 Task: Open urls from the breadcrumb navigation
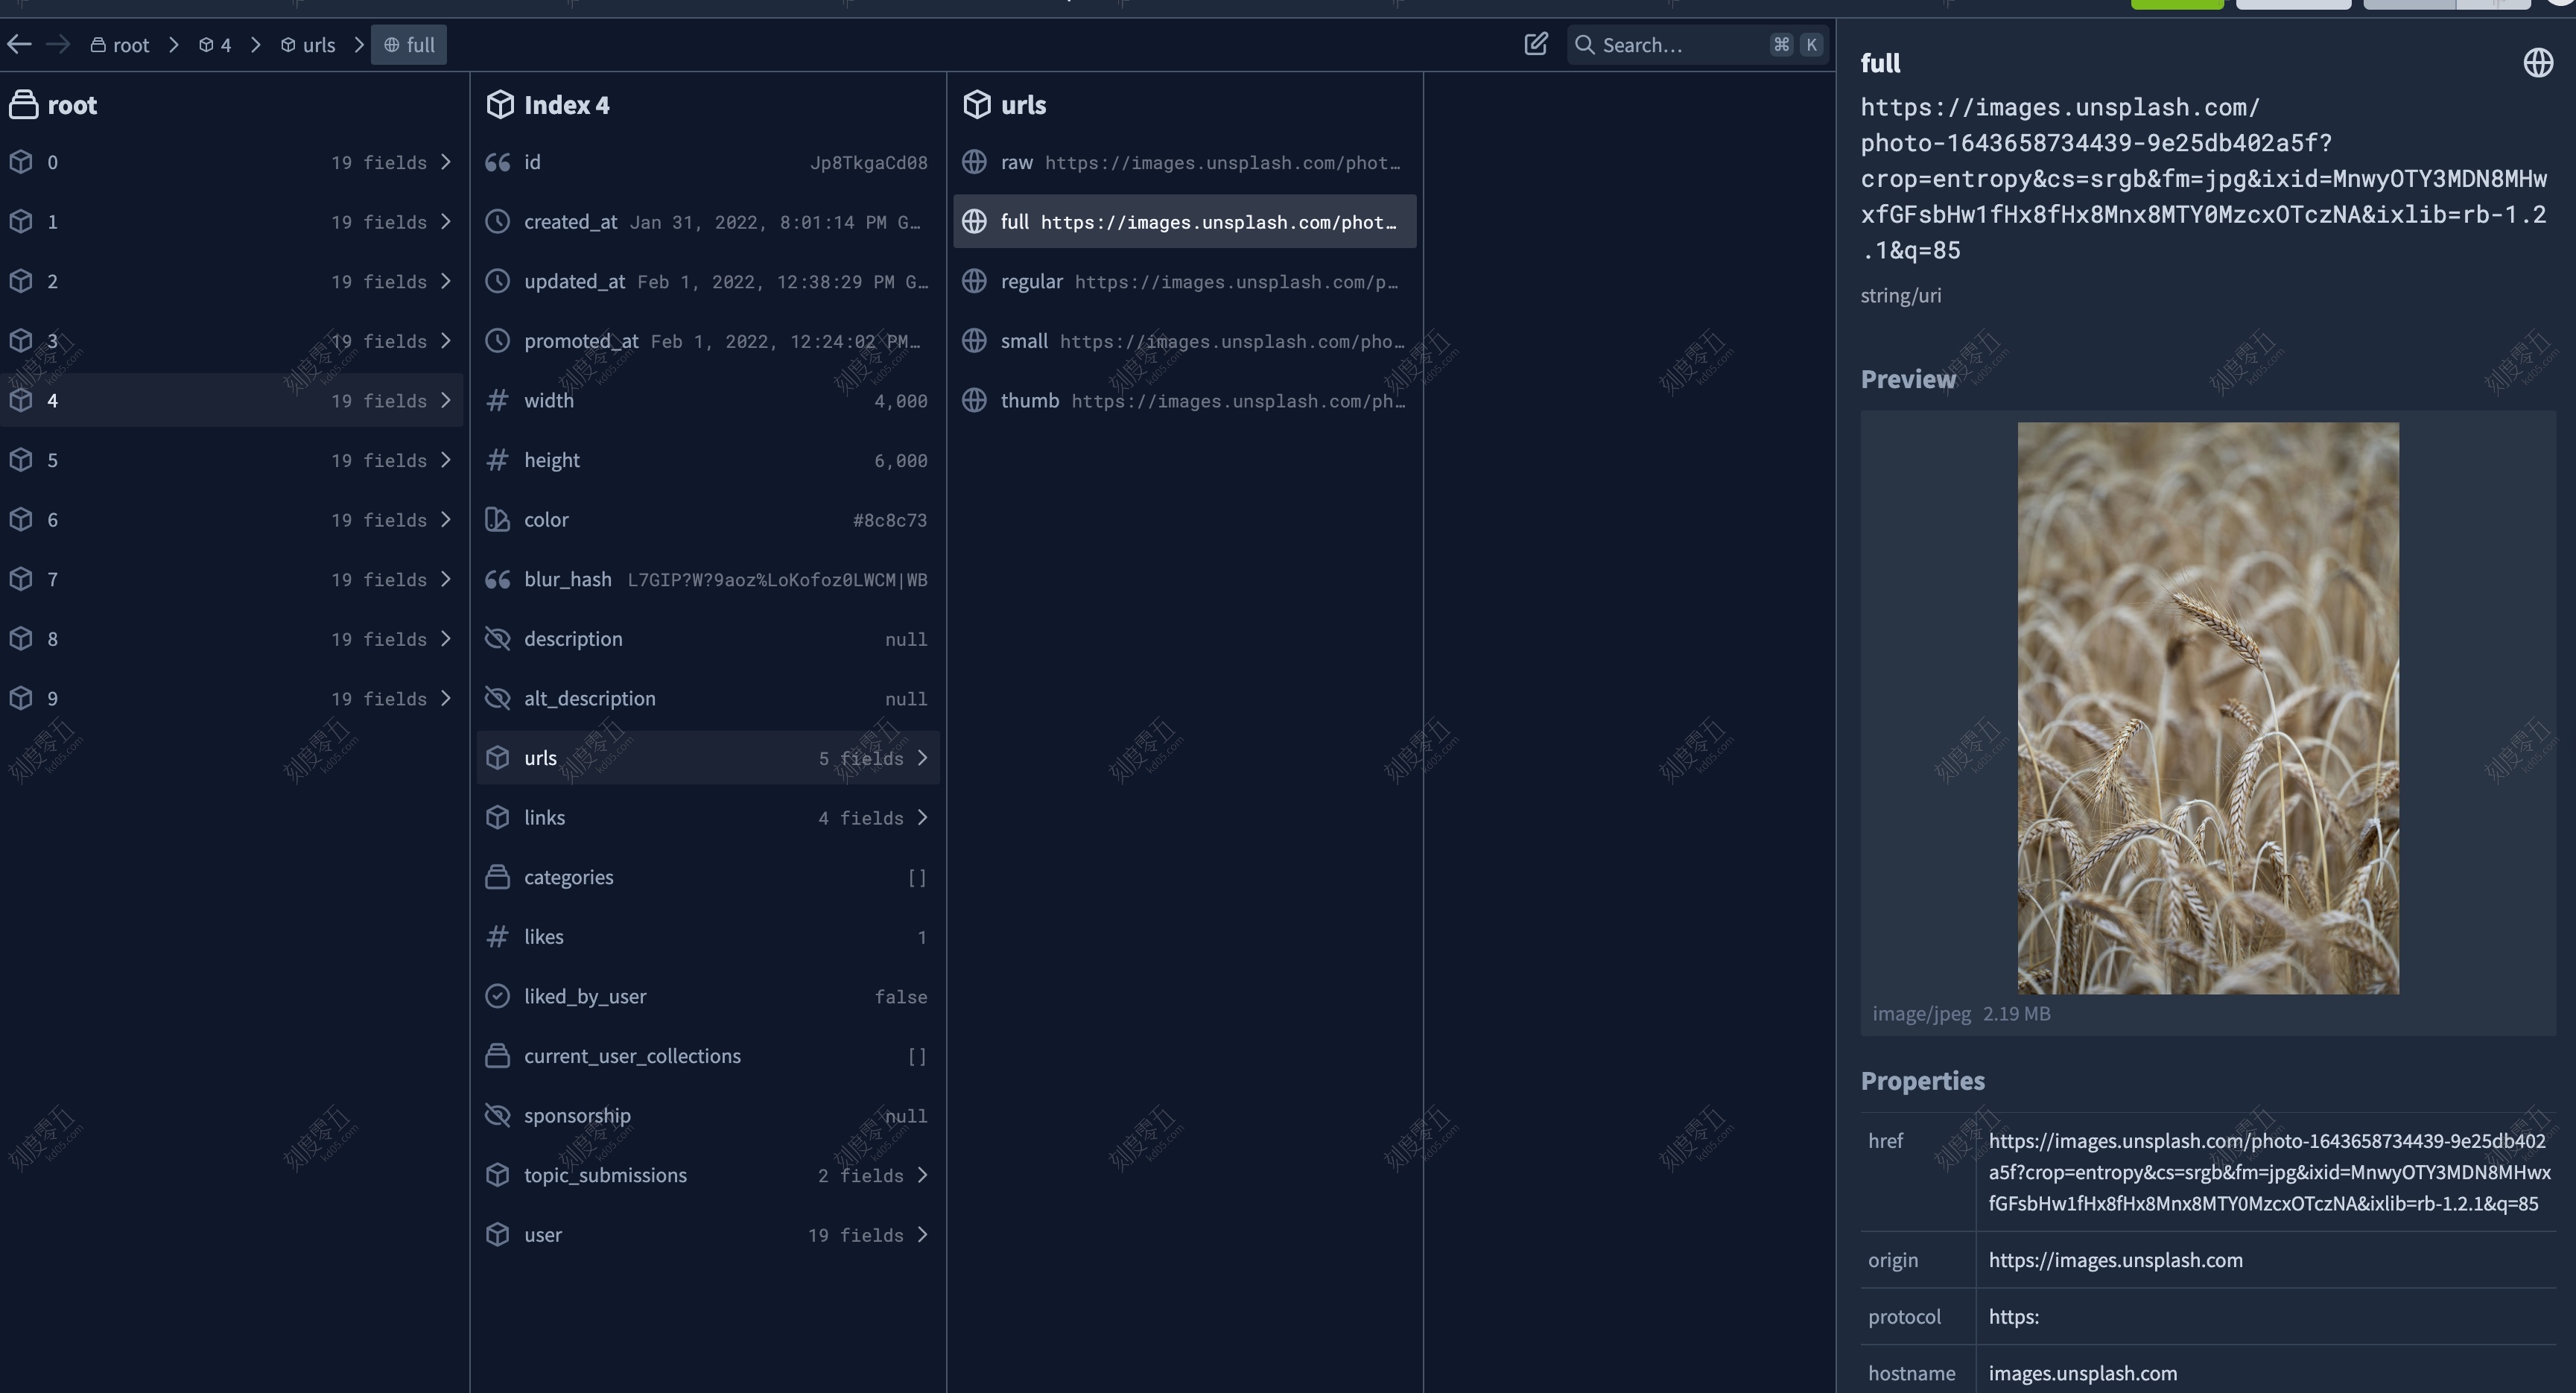pyautogui.click(x=317, y=44)
